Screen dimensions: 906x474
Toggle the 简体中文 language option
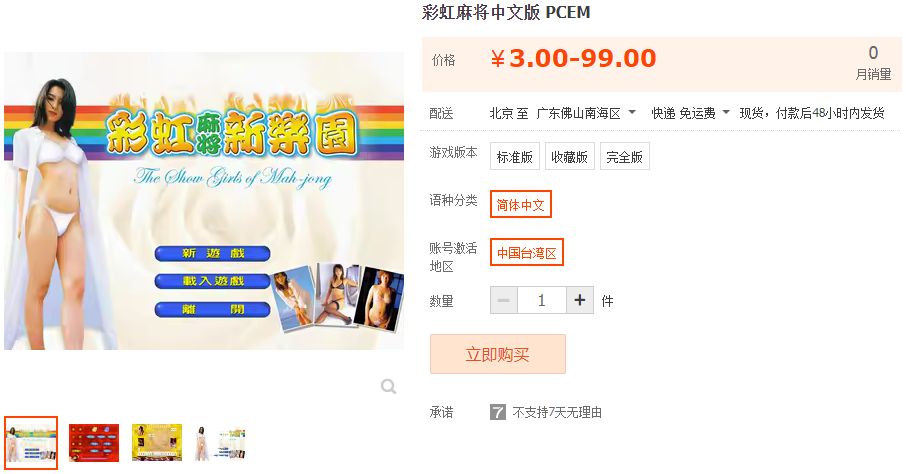pos(521,204)
